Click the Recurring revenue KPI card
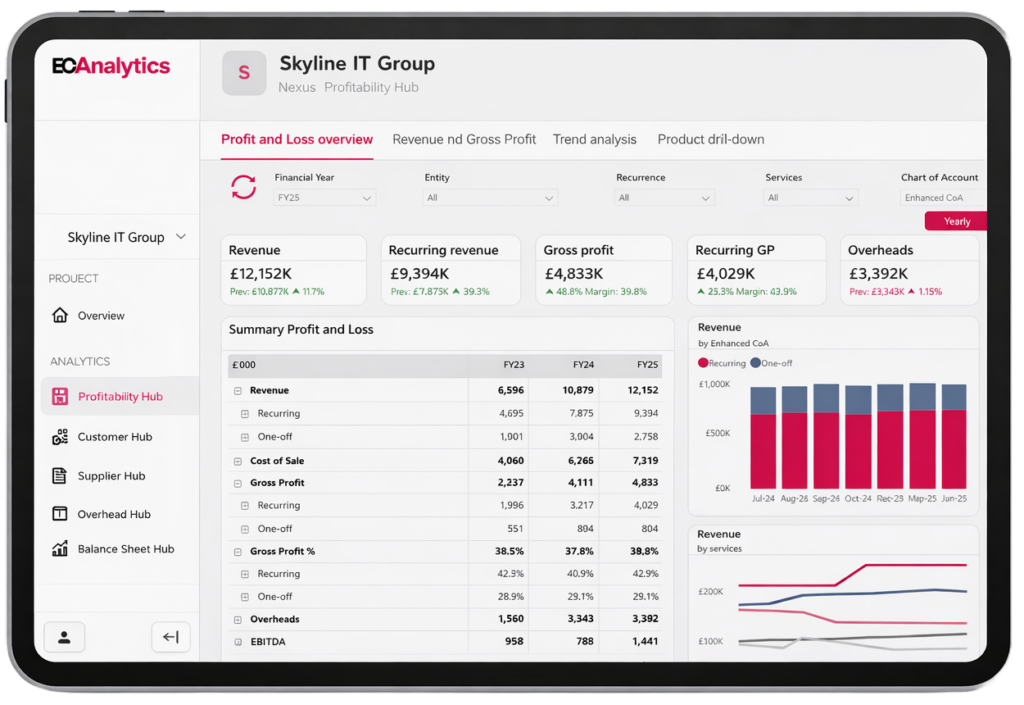Screen dimensions: 1024x705 click(x=450, y=270)
